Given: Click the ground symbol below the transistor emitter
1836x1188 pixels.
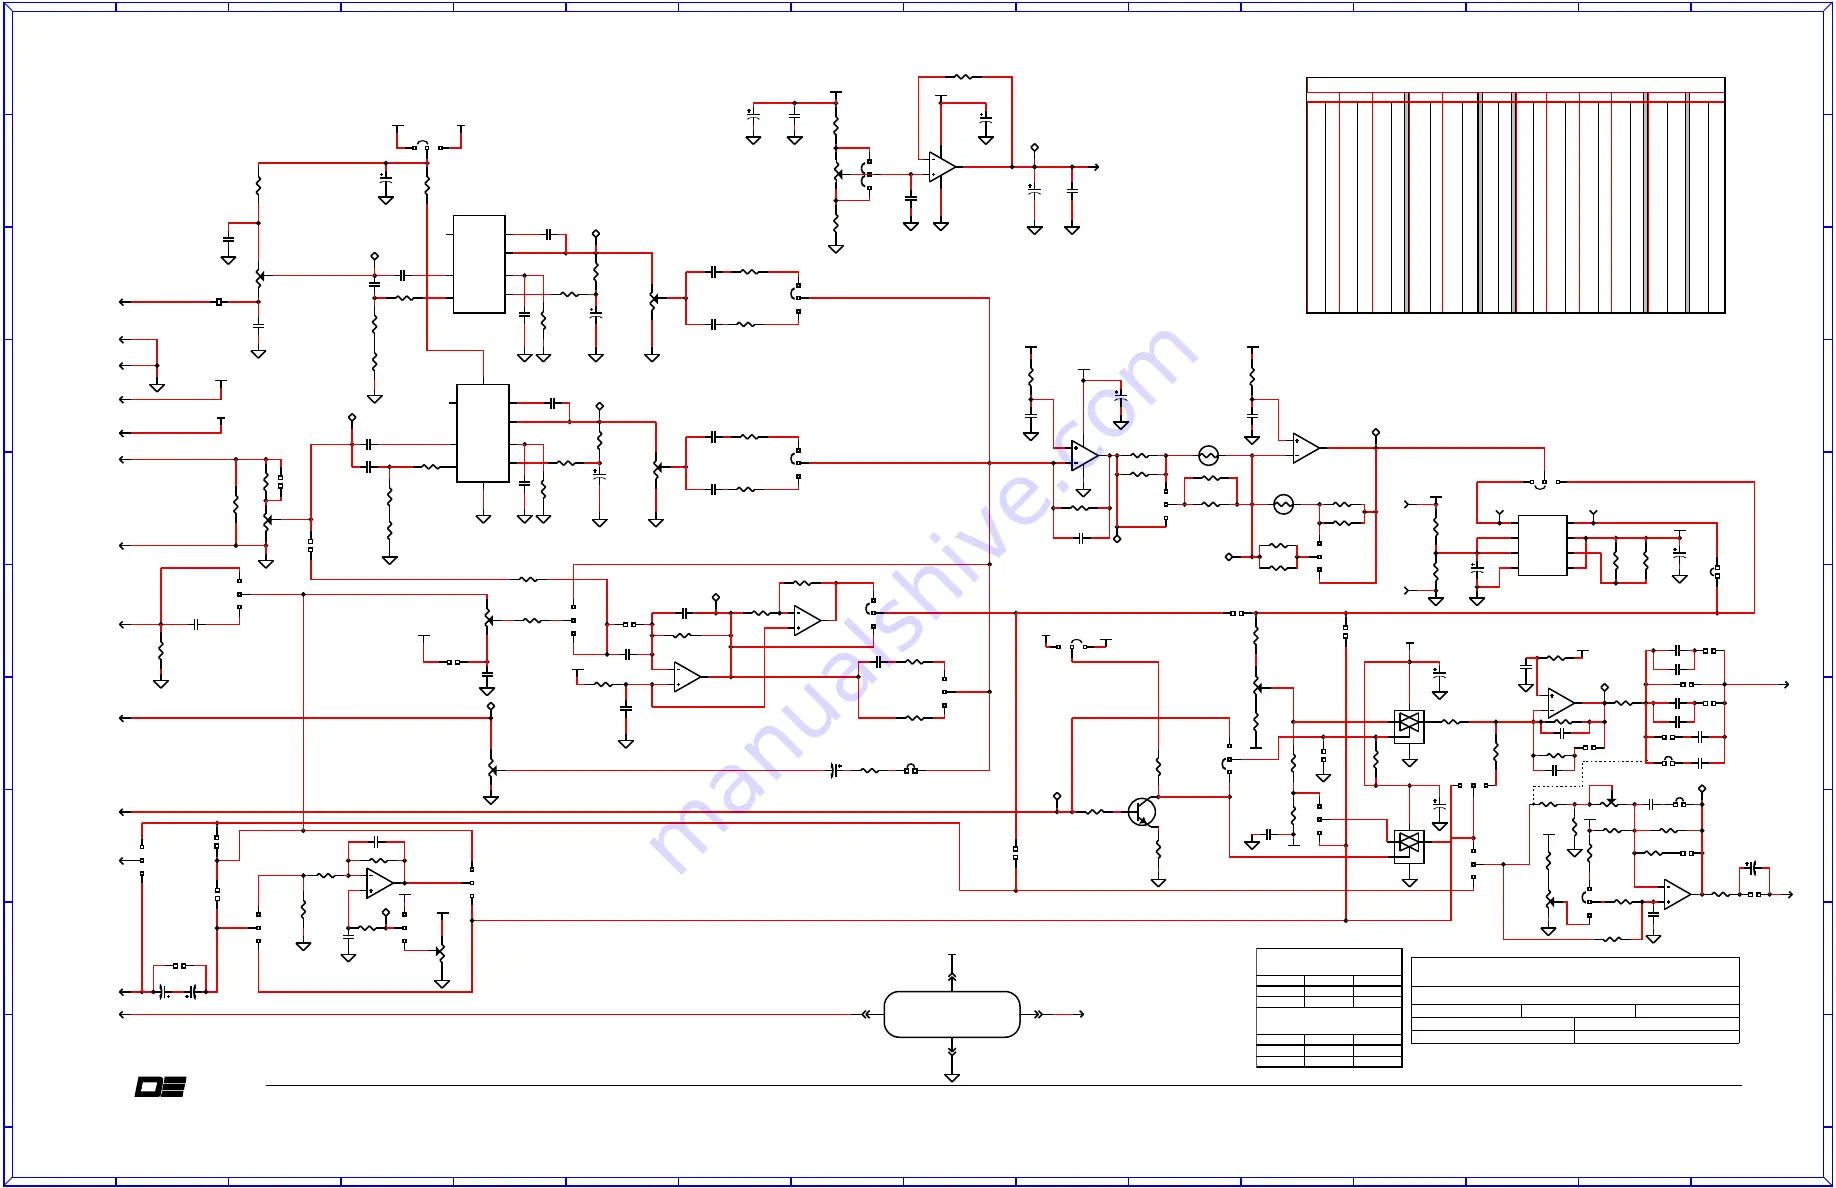Looking at the screenshot, I should (x=1158, y=883).
